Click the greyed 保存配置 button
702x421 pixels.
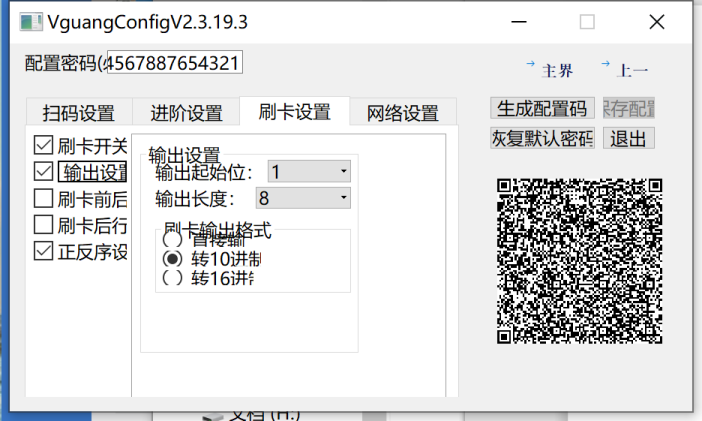pos(629,108)
